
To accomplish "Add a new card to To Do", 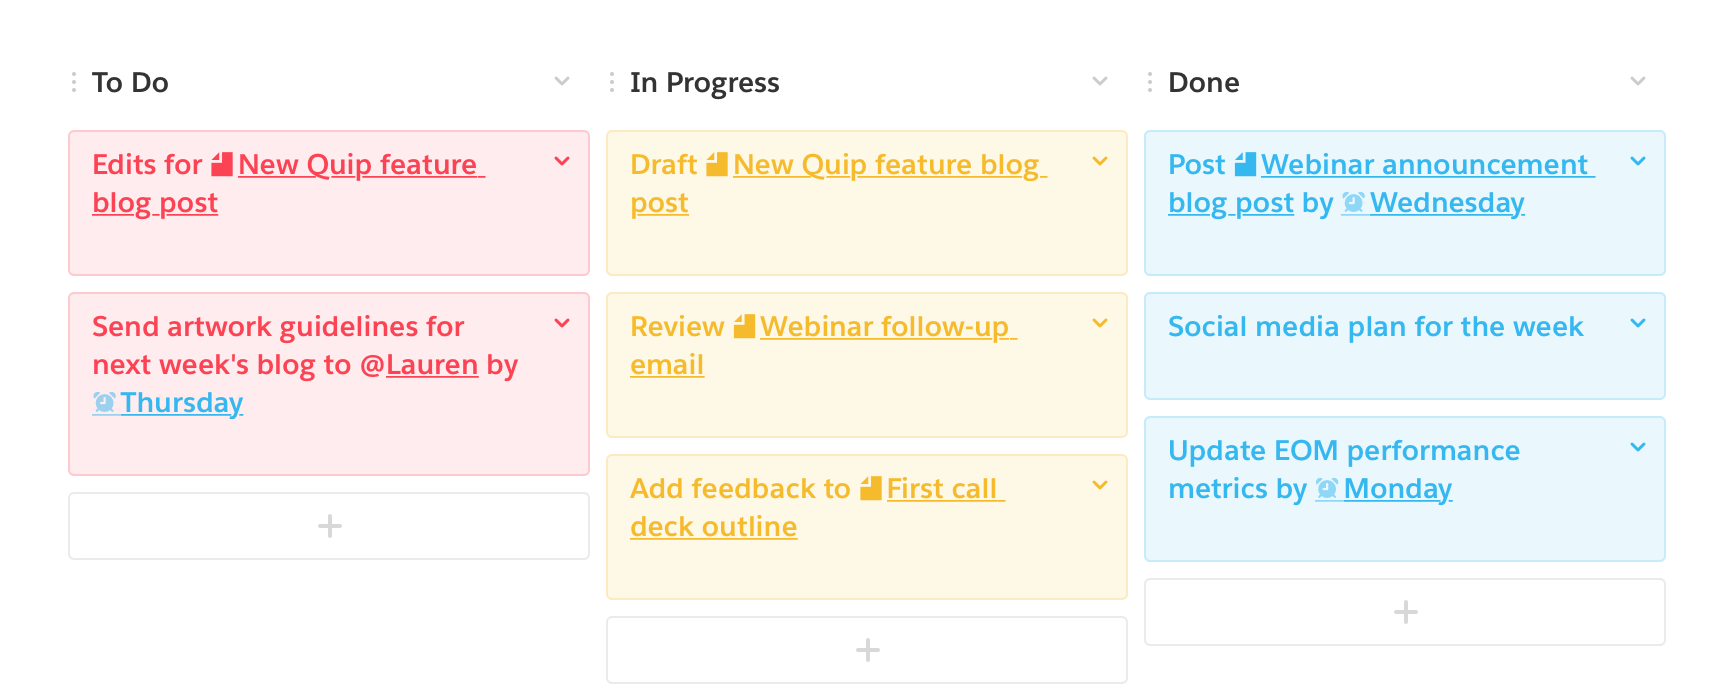I will (329, 526).
